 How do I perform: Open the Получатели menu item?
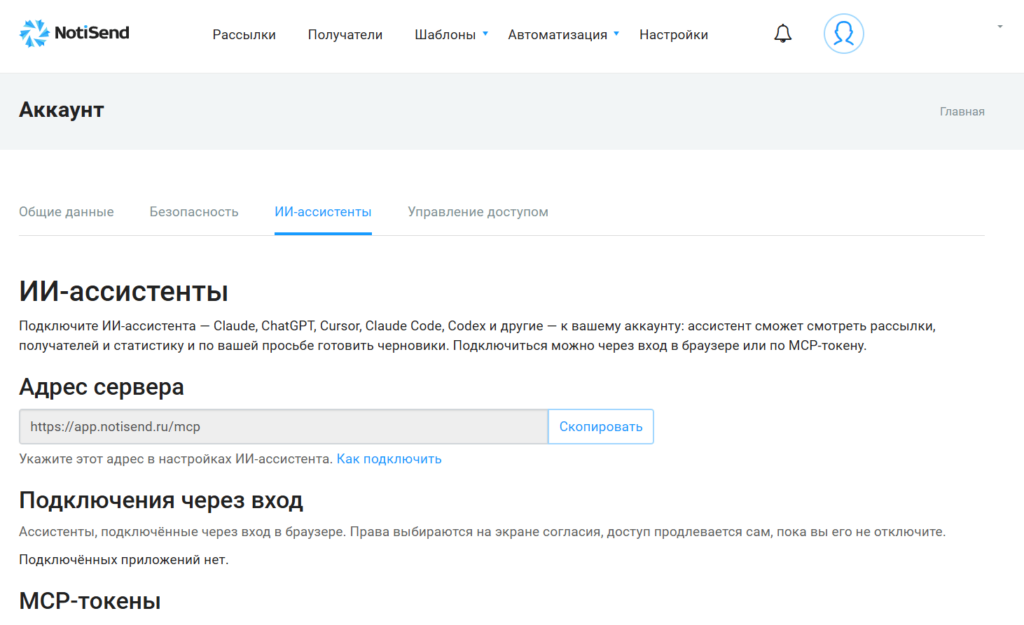(345, 35)
